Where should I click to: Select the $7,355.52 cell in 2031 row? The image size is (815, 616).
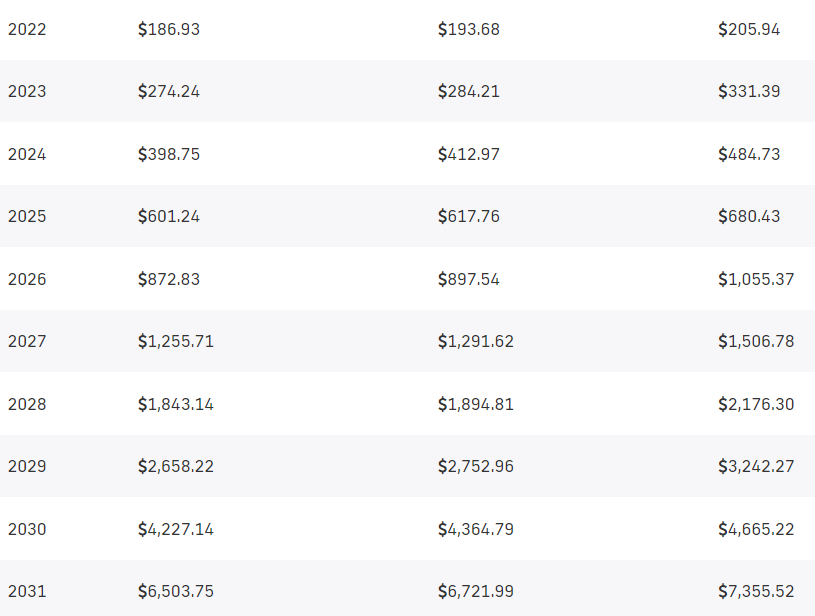(756, 591)
